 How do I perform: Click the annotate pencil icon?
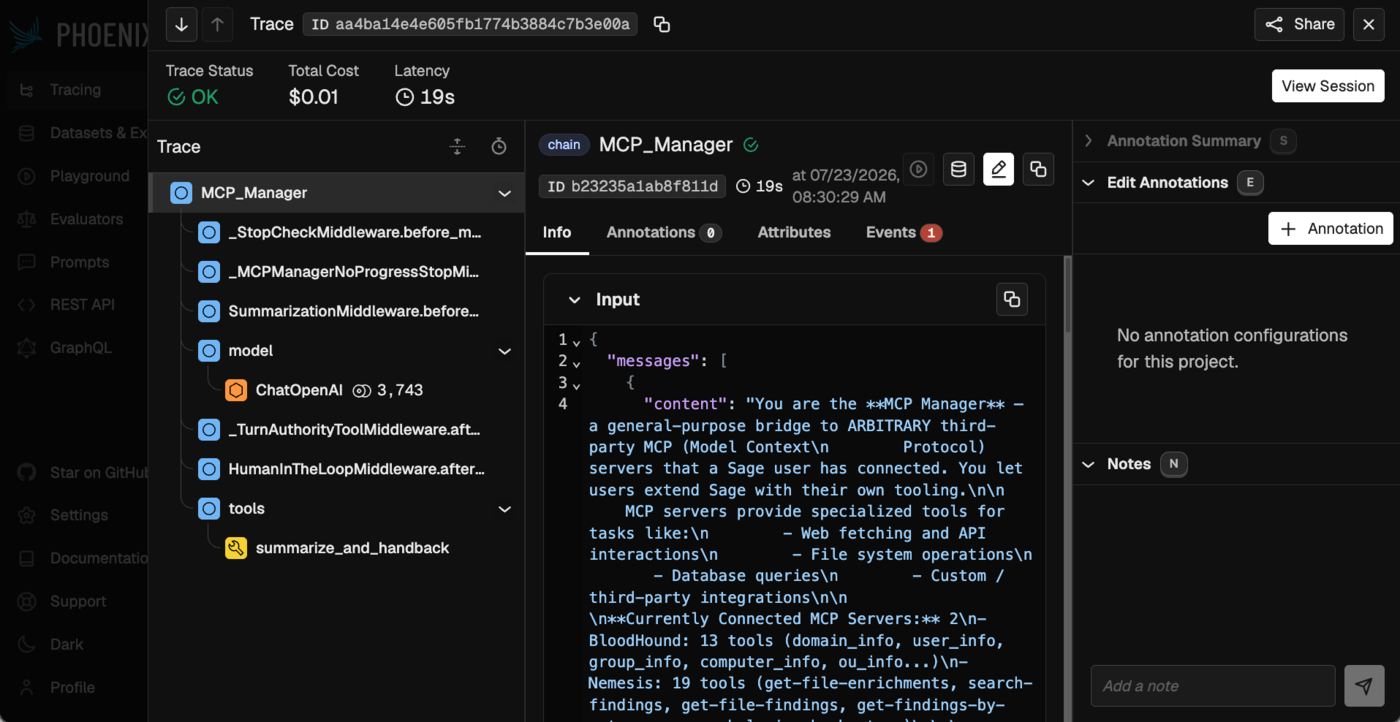(998, 170)
